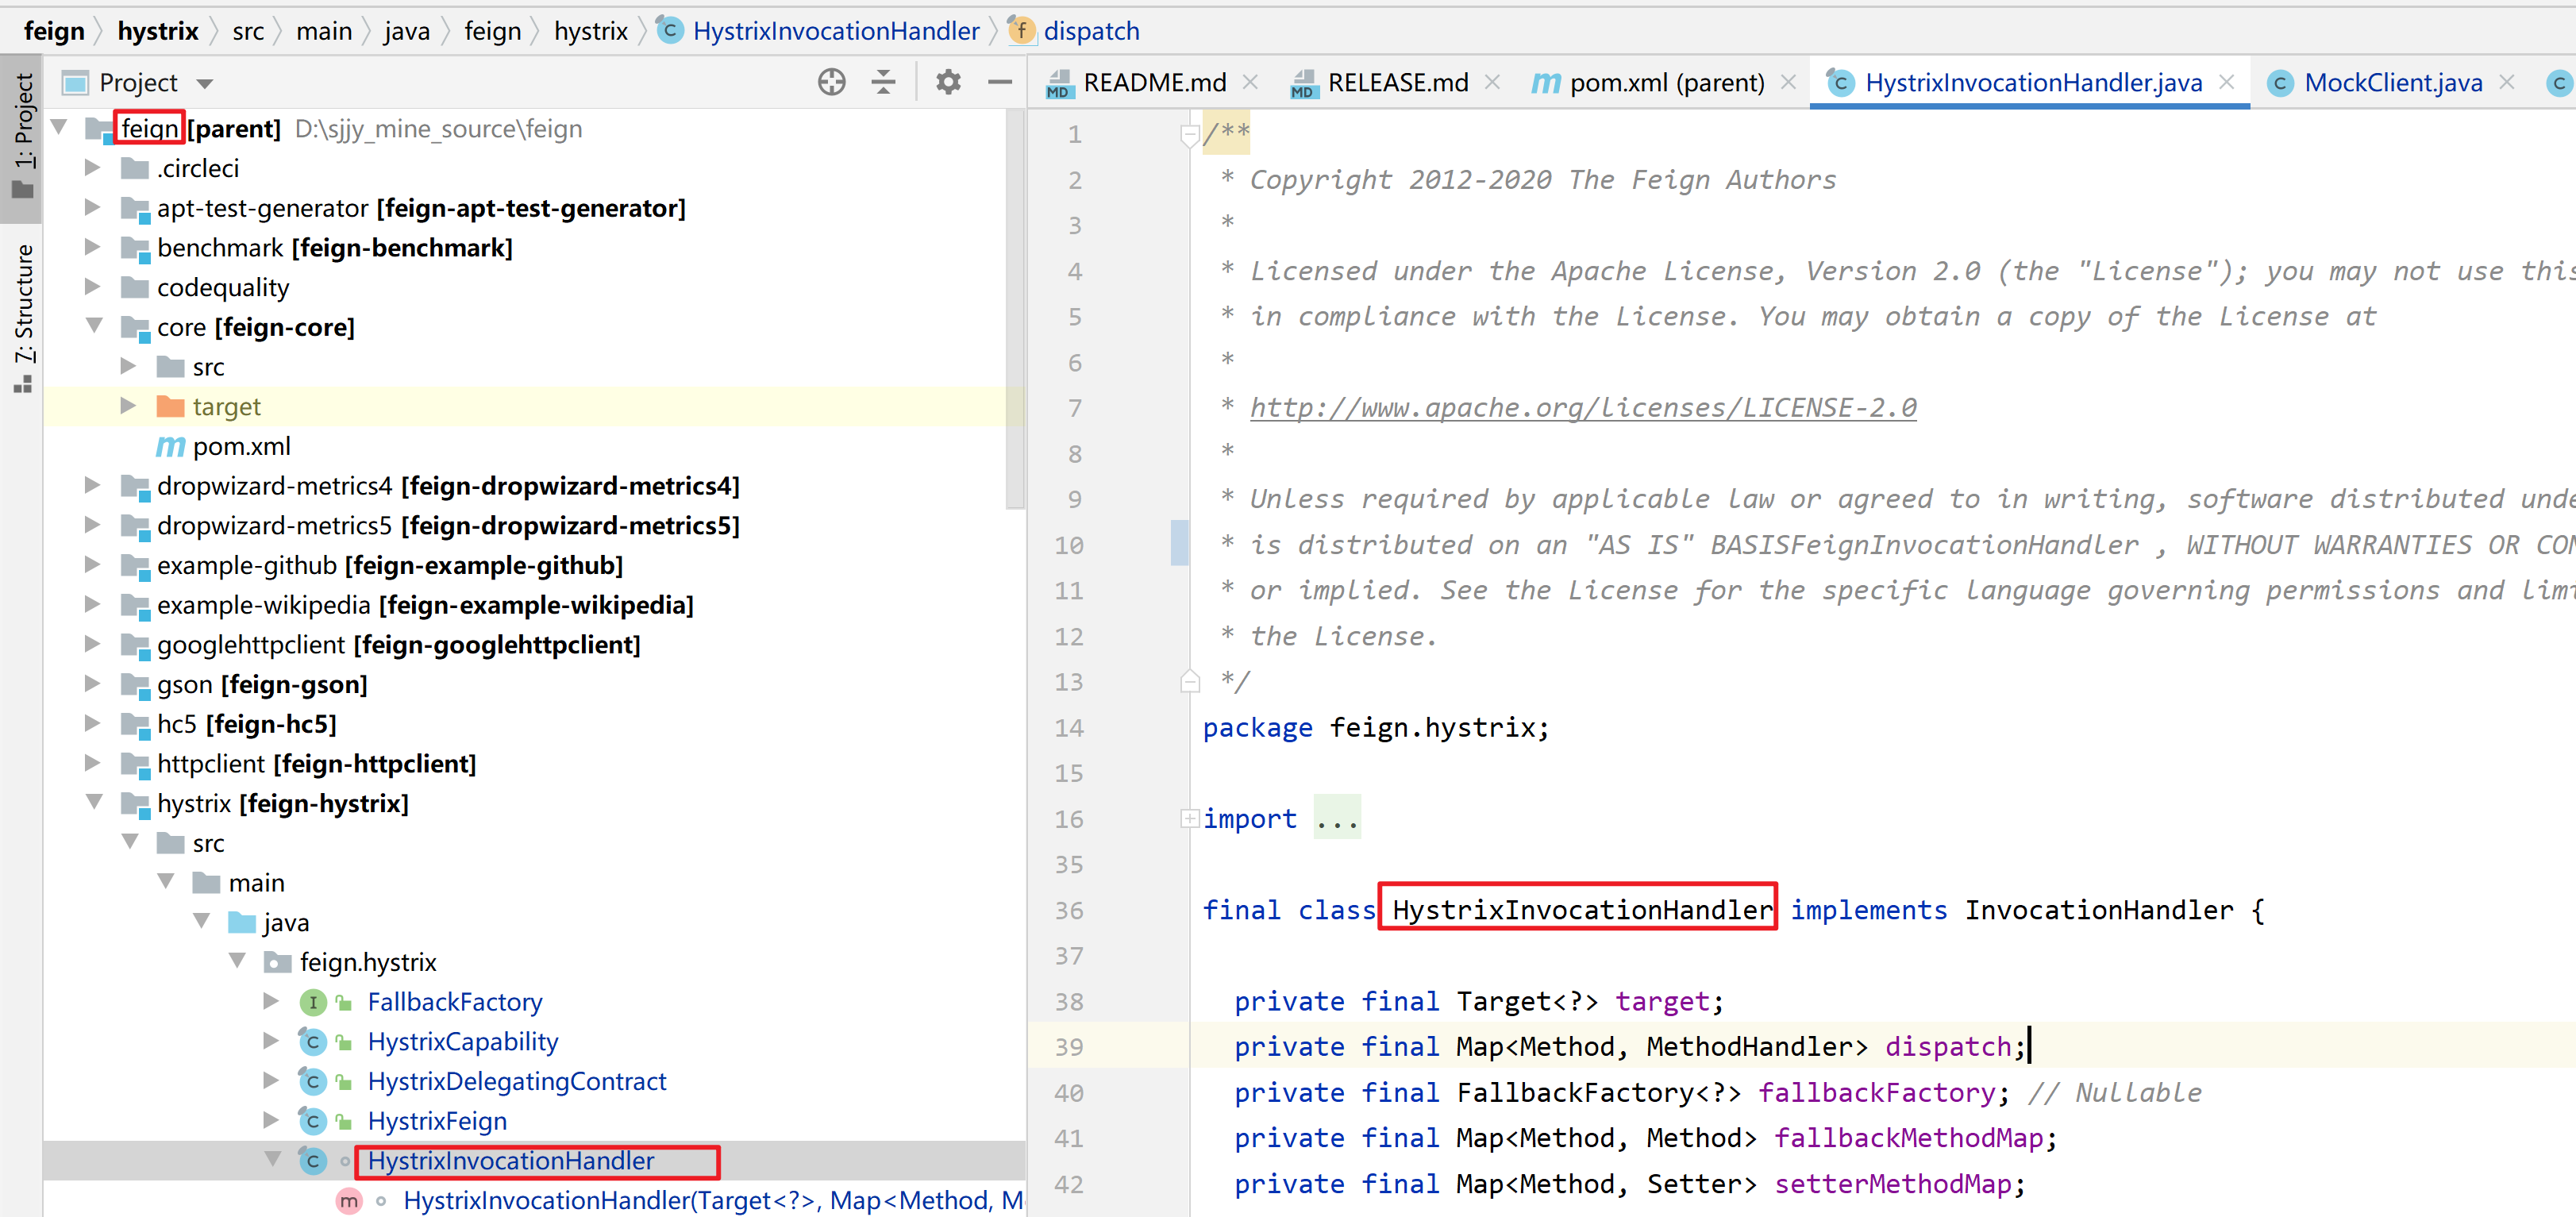Click the project tree vertical scrollbar
The height and width of the screenshot is (1217, 2576).
(x=1015, y=310)
